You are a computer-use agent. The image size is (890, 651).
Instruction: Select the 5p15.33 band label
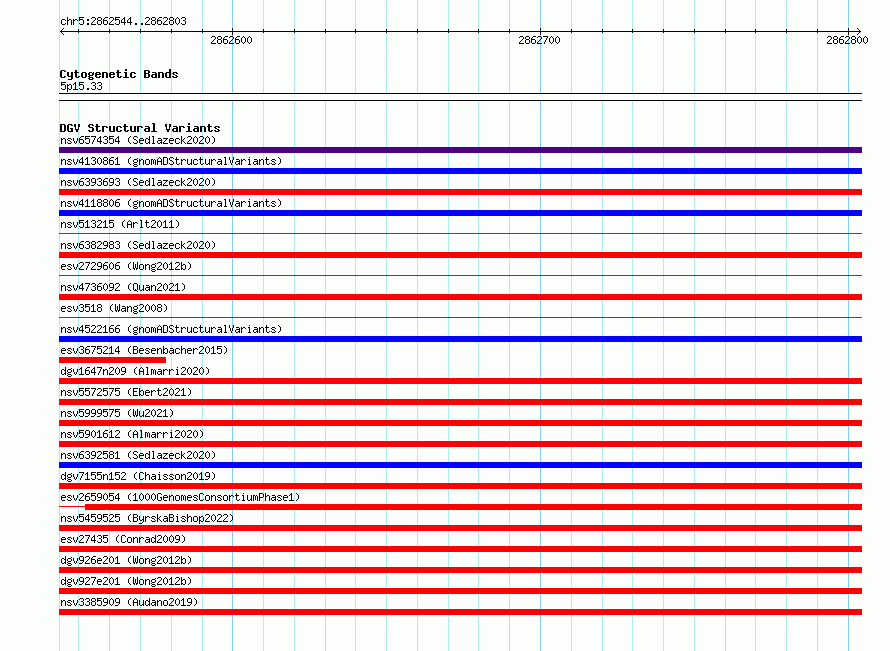(81, 86)
